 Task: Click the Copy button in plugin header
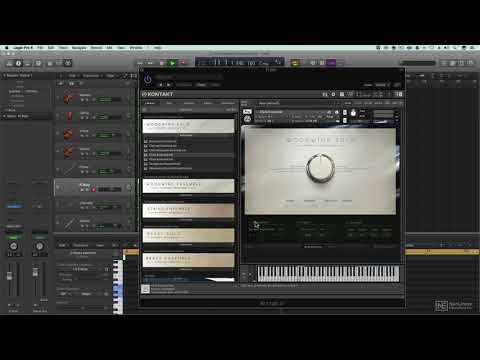pos(201,85)
